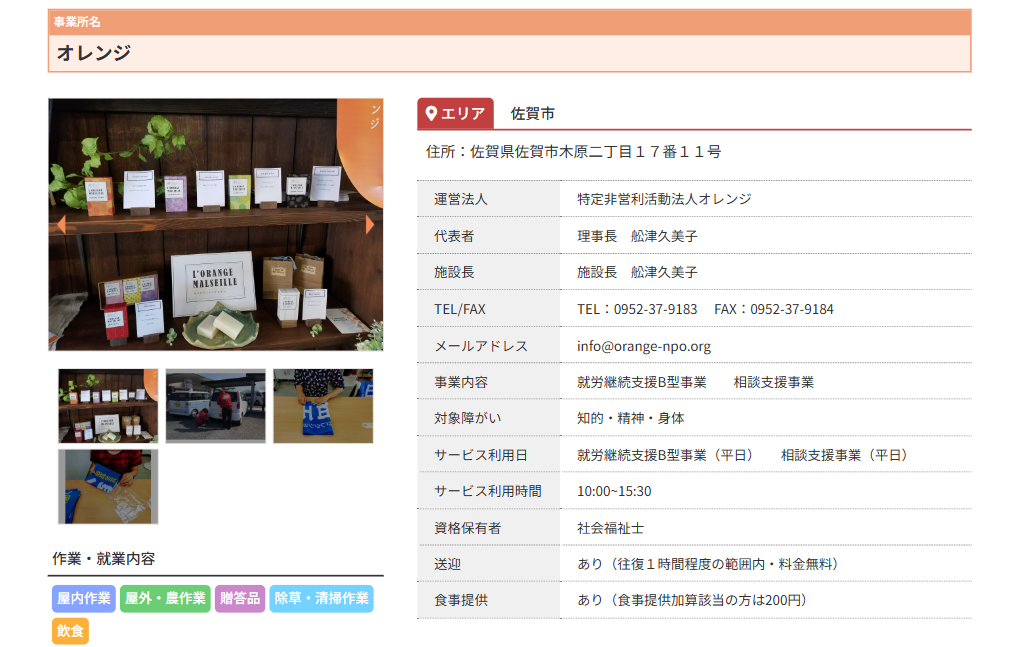The height and width of the screenshot is (647, 1020).
Task: Click the main soap display photo
Action: [215, 224]
